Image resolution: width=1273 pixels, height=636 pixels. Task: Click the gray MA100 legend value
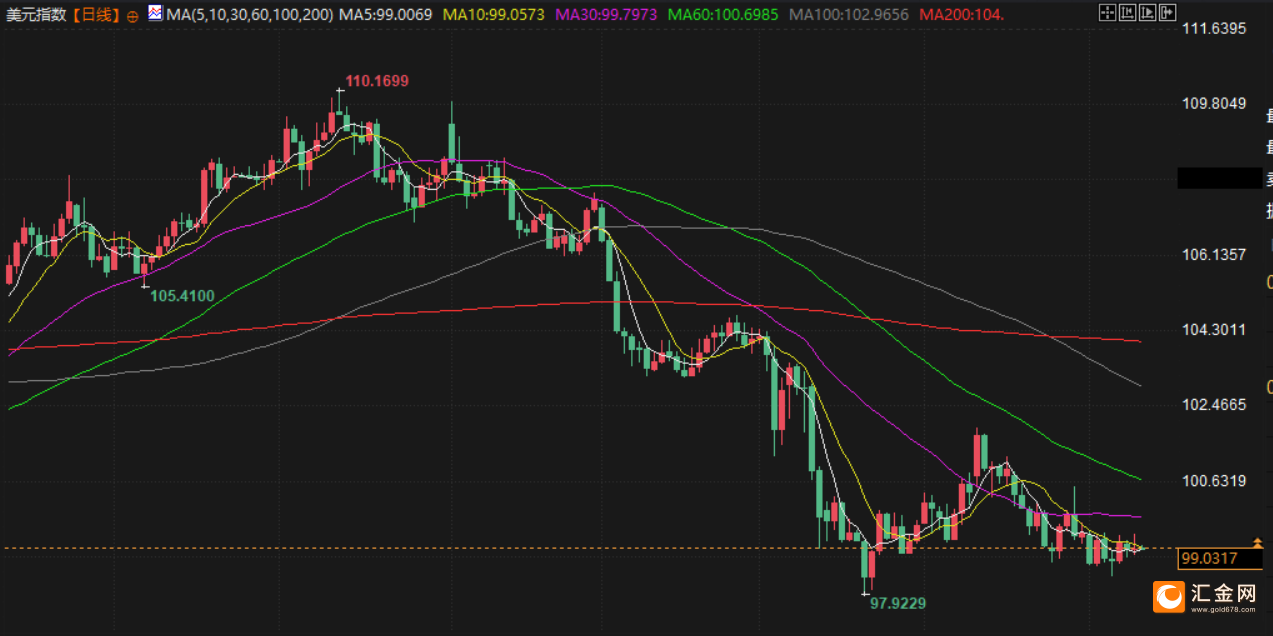(849, 14)
